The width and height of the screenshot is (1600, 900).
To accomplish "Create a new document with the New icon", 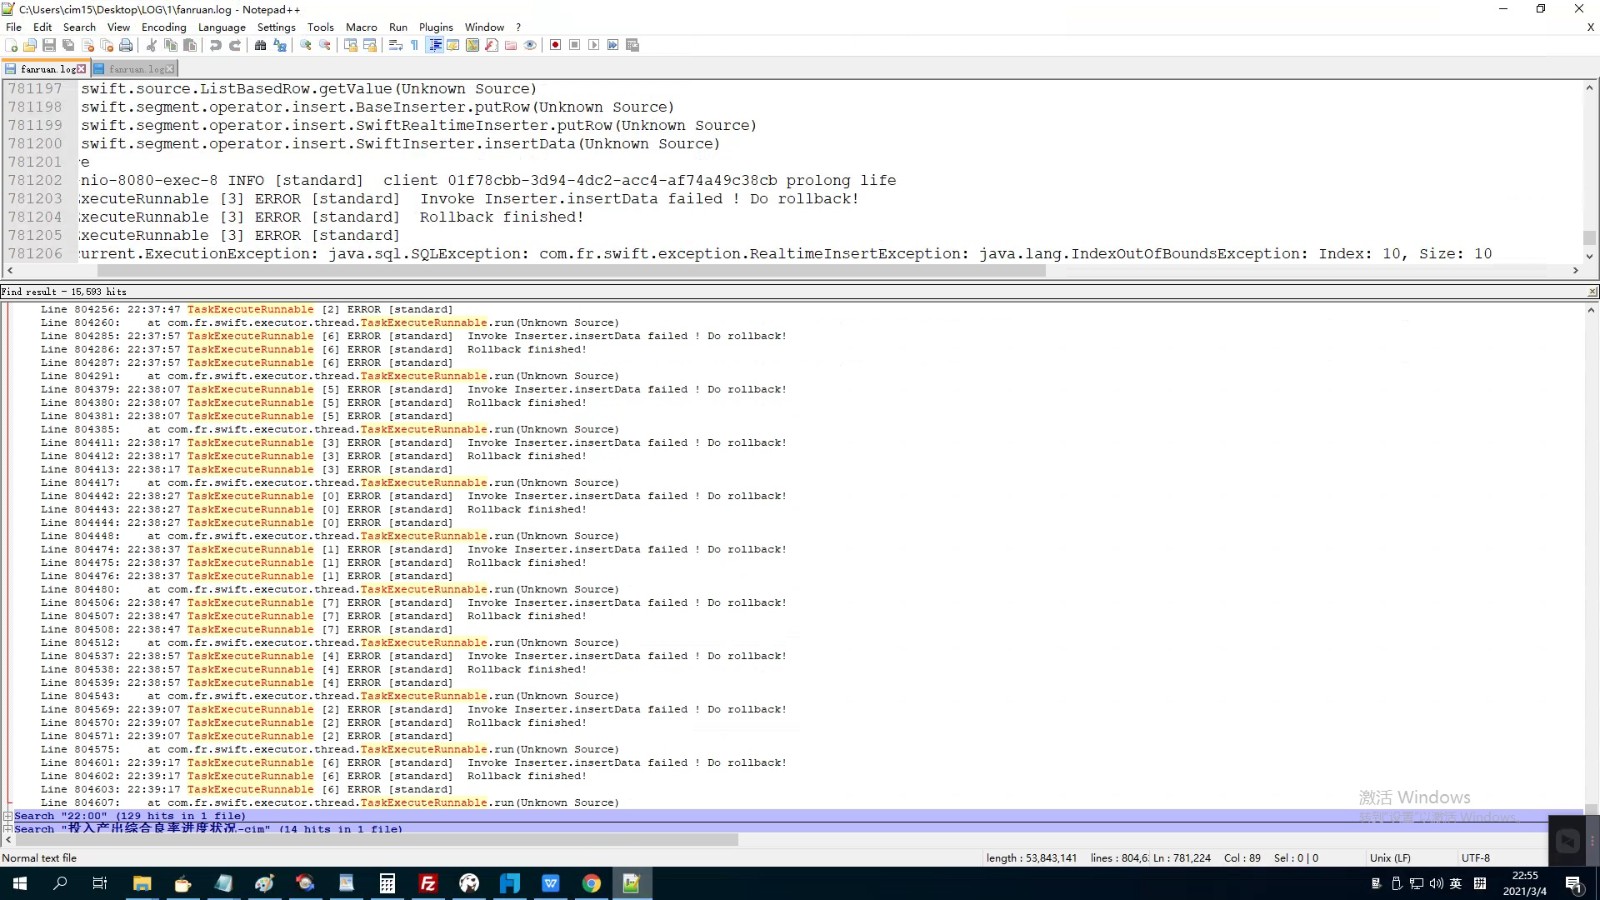I will pyautogui.click(x=11, y=45).
